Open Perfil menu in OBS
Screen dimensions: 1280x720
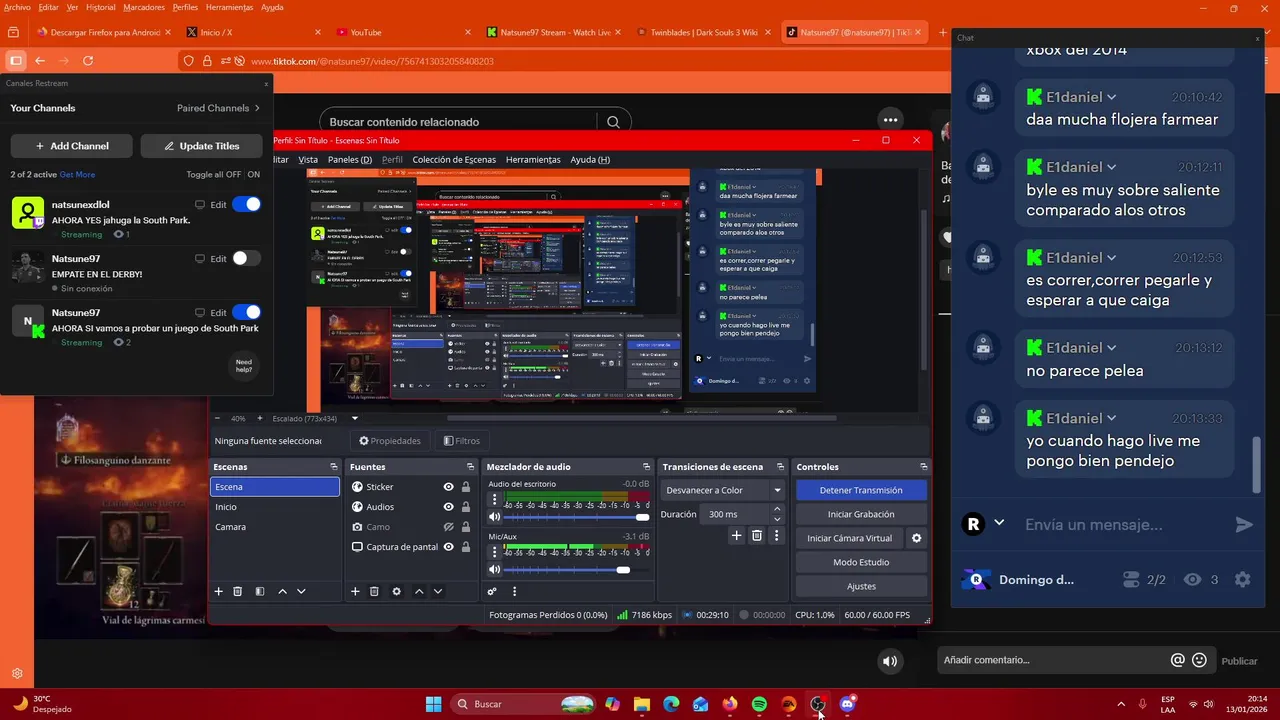(x=392, y=159)
